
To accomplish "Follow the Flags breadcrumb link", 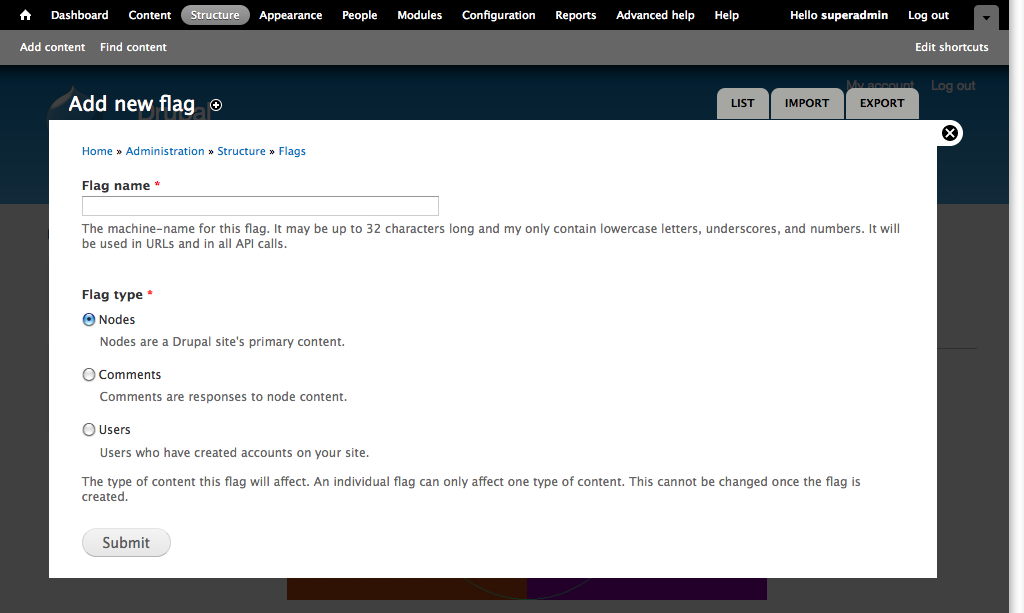I will 292,150.
